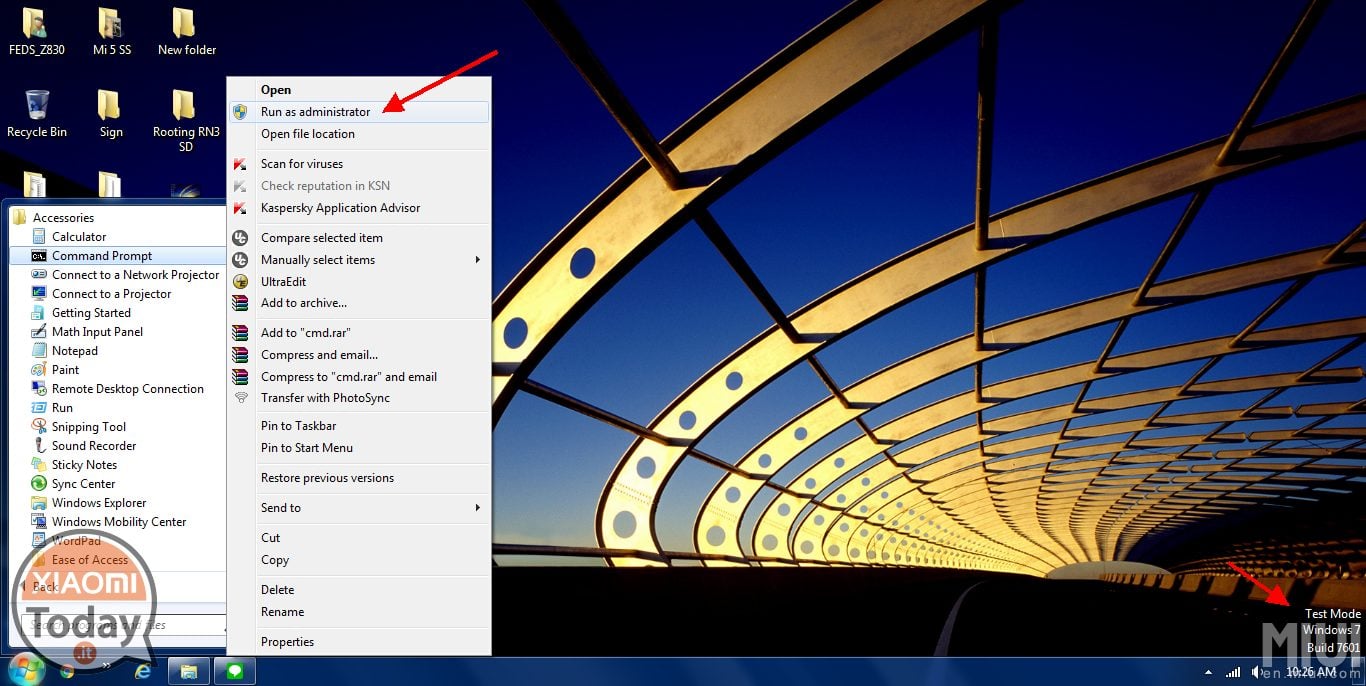
Task: Choose Copy in the context menu
Action: (360, 560)
